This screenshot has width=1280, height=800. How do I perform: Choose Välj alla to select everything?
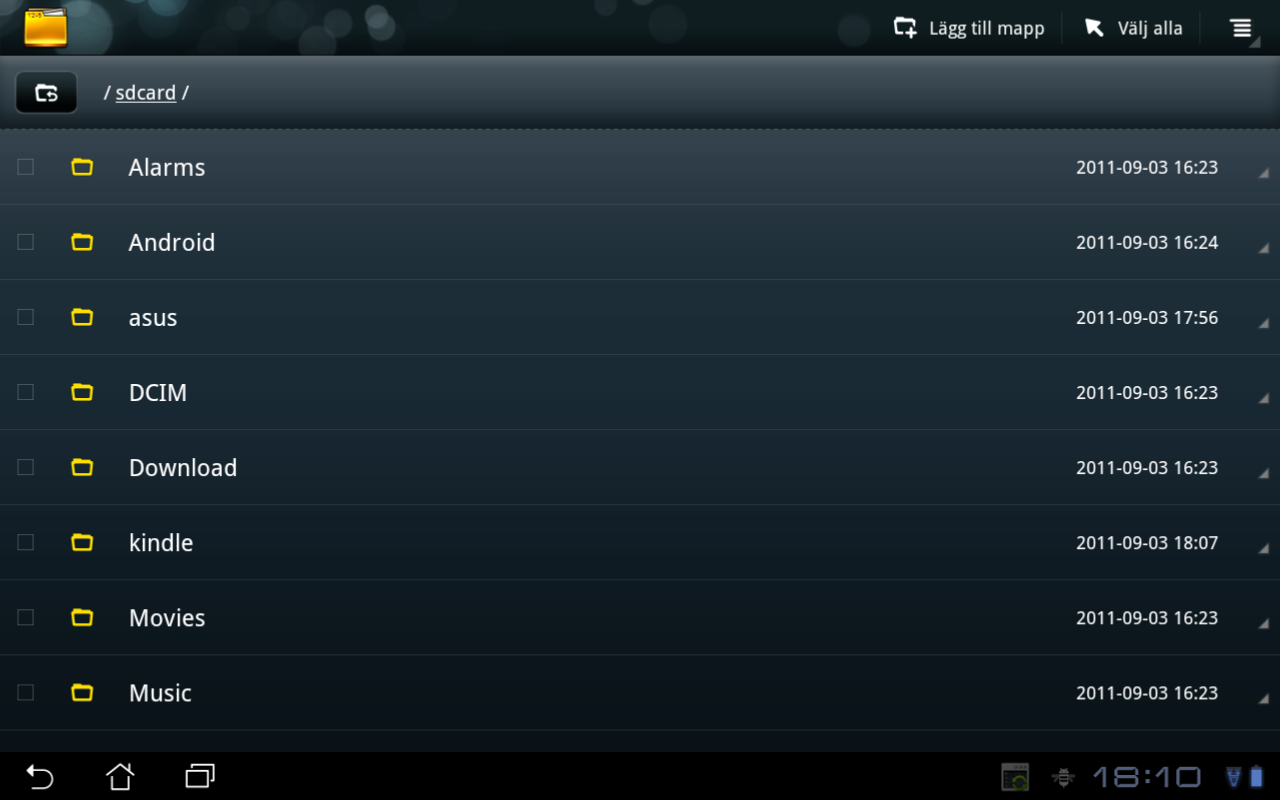coord(1134,28)
